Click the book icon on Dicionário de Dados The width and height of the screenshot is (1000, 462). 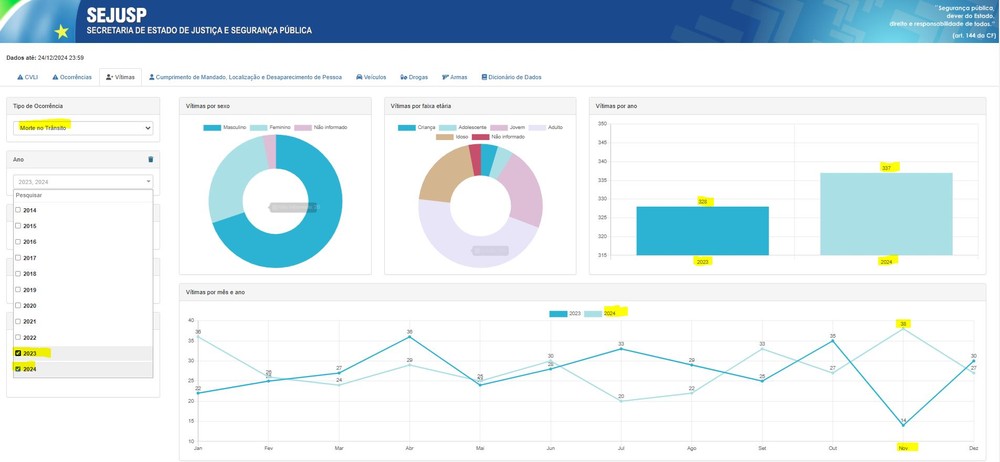484,77
